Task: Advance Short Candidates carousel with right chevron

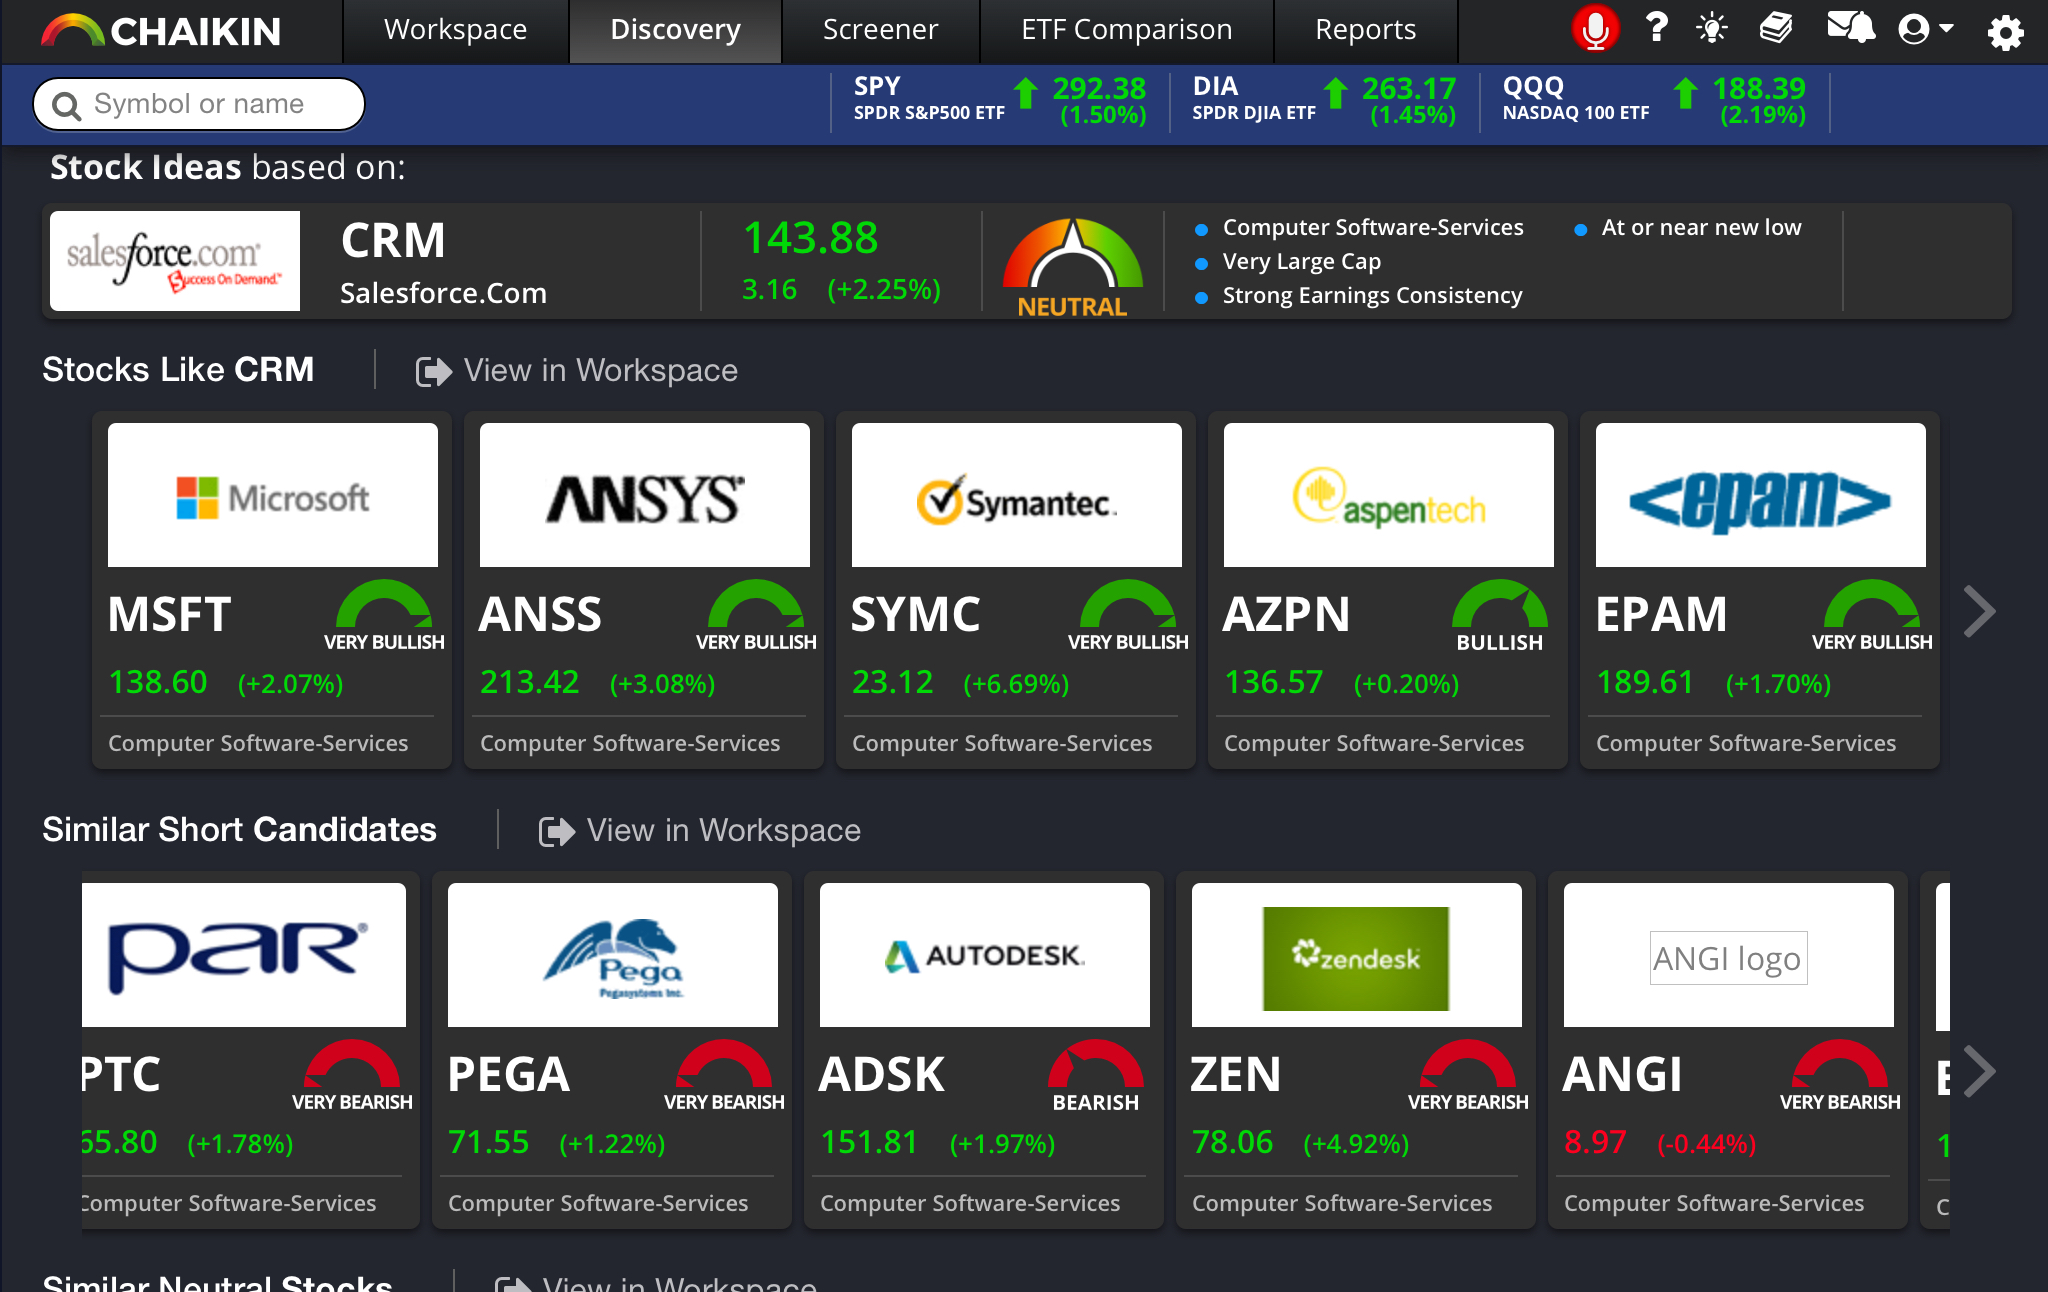Action: tap(1979, 1072)
